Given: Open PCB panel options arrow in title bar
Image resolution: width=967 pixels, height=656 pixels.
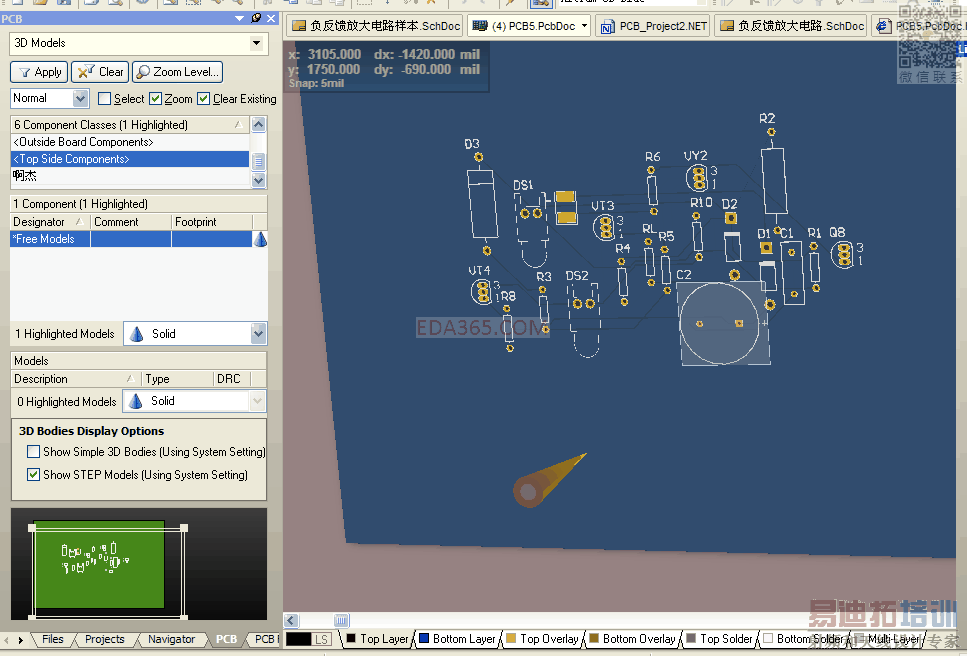Looking at the screenshot, I should point(240,18).
